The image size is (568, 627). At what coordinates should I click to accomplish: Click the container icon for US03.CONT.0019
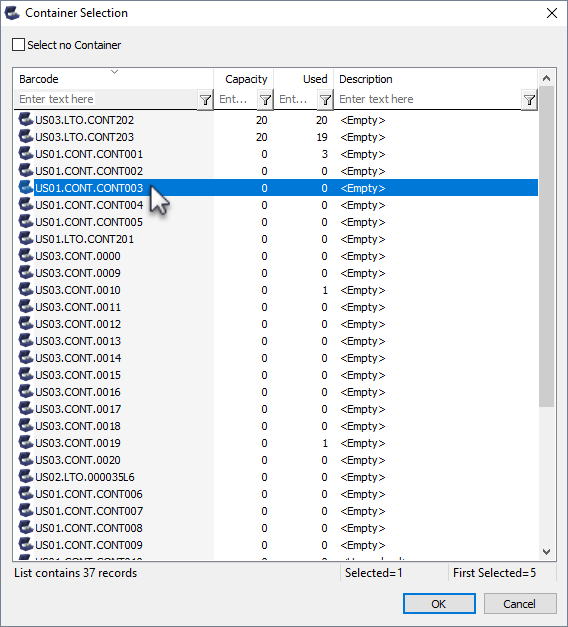tap(26, 443)
